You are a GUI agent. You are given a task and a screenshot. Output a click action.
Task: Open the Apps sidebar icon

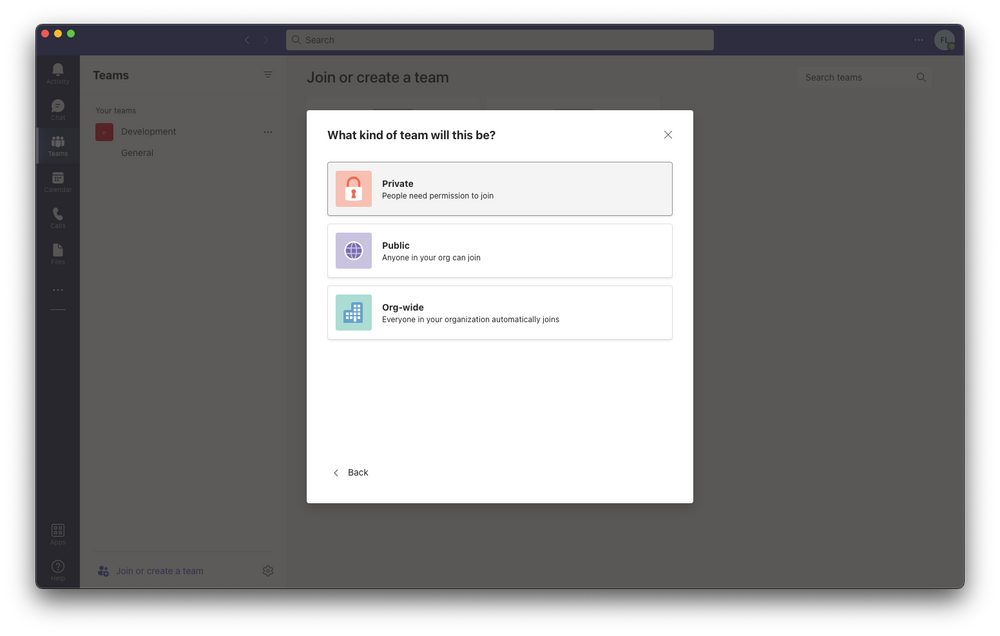point(57,531)
